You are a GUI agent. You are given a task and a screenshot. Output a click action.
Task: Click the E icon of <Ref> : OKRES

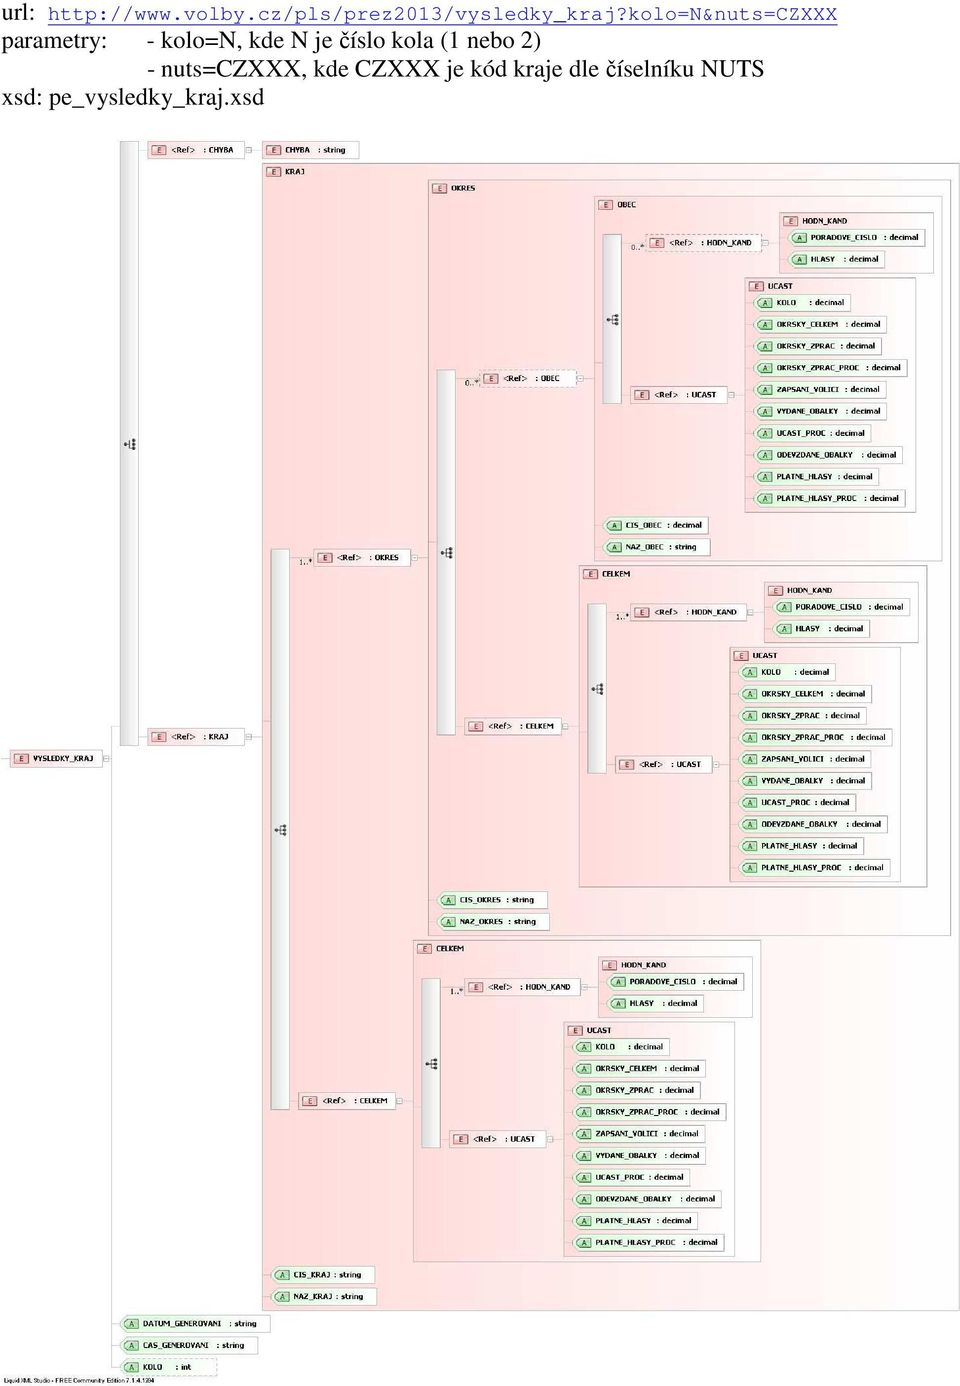click(x=325, y=558)
